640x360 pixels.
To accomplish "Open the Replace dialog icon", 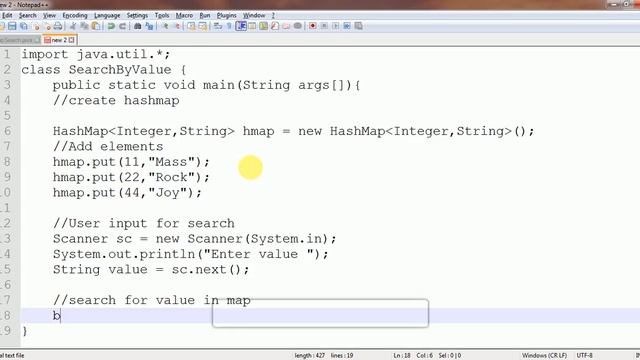I will (149, 26).
